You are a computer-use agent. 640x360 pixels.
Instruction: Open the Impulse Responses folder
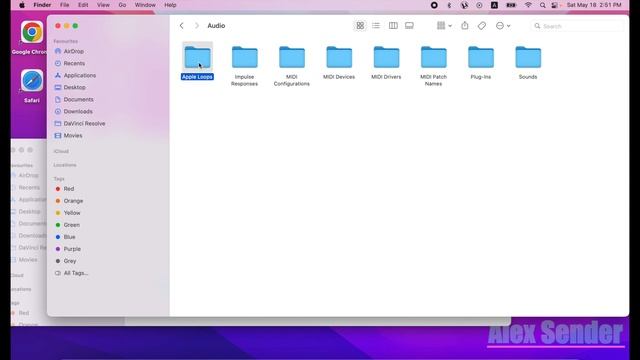pyautogui.click(x=244, y=57)
